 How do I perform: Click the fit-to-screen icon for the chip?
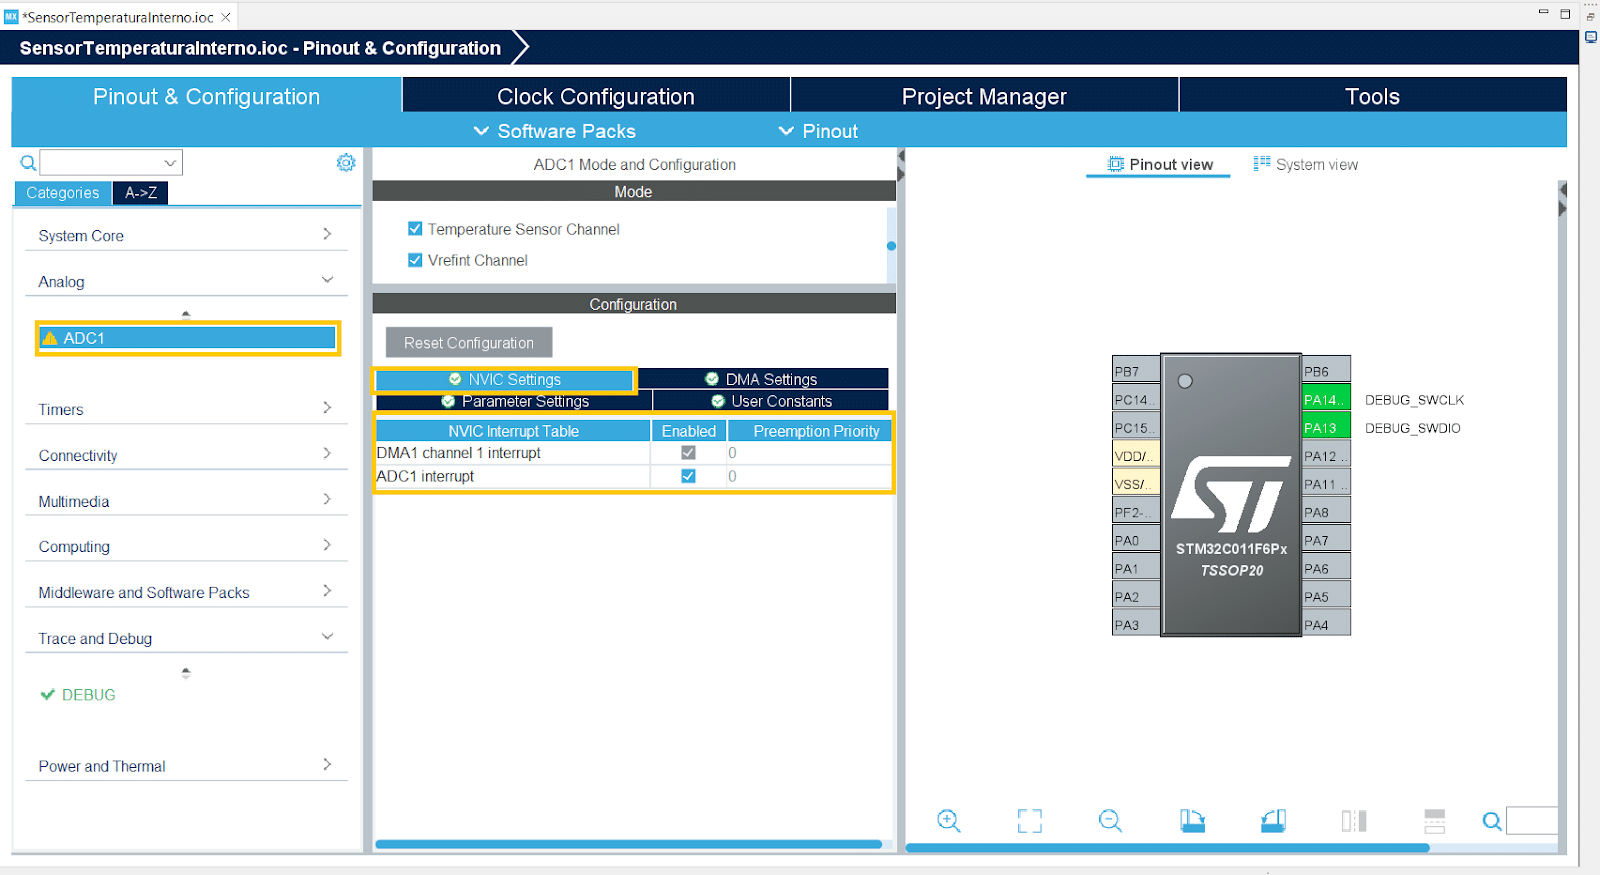click(x=1029, y=821)
